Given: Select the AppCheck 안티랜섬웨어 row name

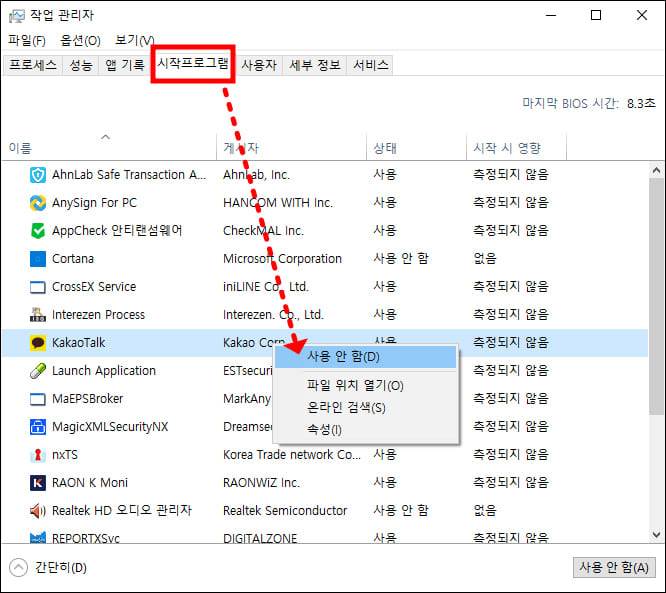Looking at the screenshot, I should [x=117, y=231].
